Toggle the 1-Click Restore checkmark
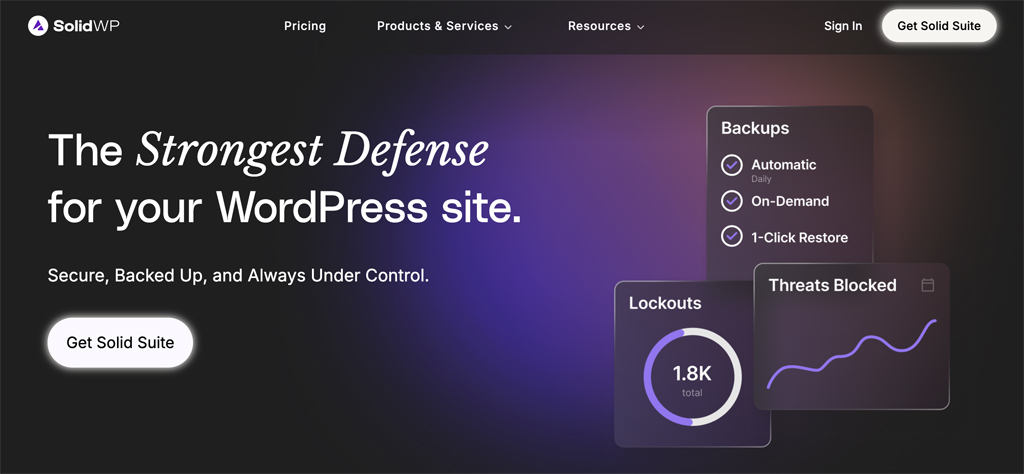Screen dimensions: 1024x474 click(x=731, y=236)
